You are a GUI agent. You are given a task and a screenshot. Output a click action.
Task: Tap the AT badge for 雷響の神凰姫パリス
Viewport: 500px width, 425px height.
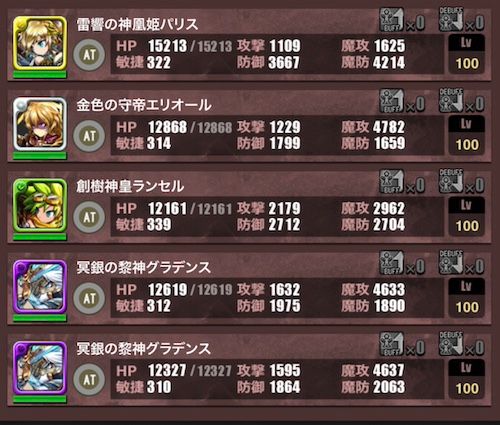pyautogui.click(x=89, y=55)
